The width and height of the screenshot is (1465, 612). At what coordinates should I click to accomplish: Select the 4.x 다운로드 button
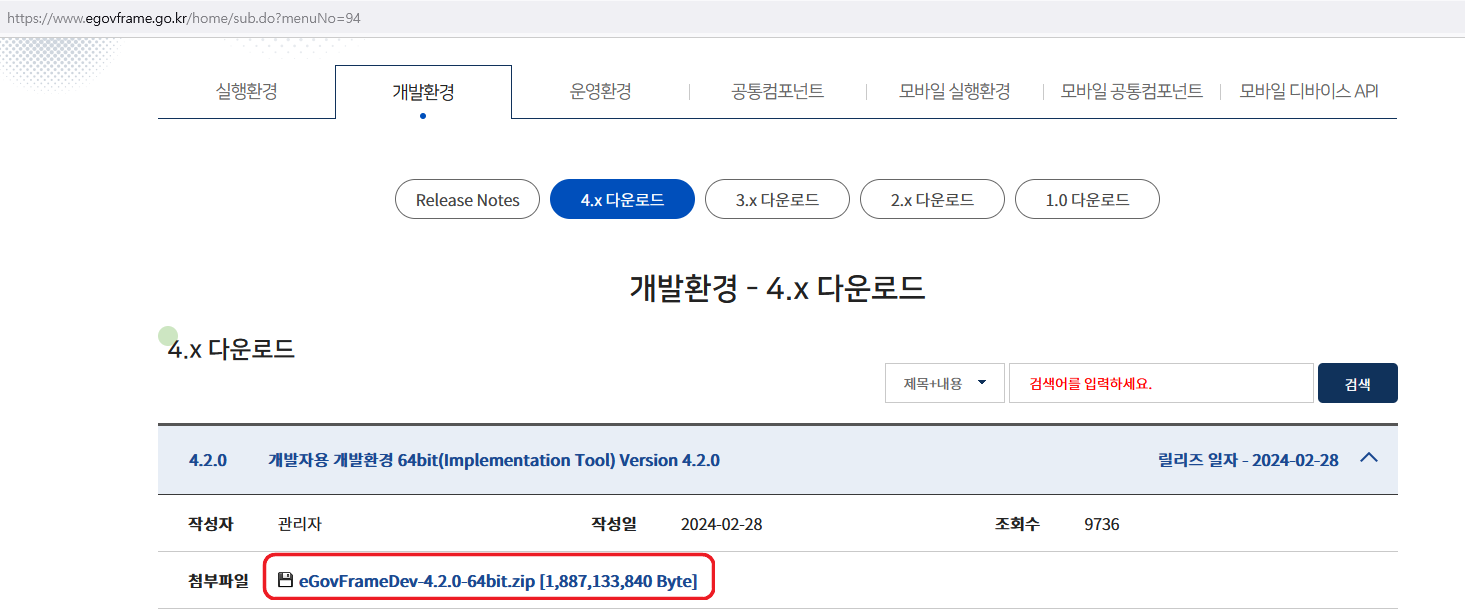point(622,200)
